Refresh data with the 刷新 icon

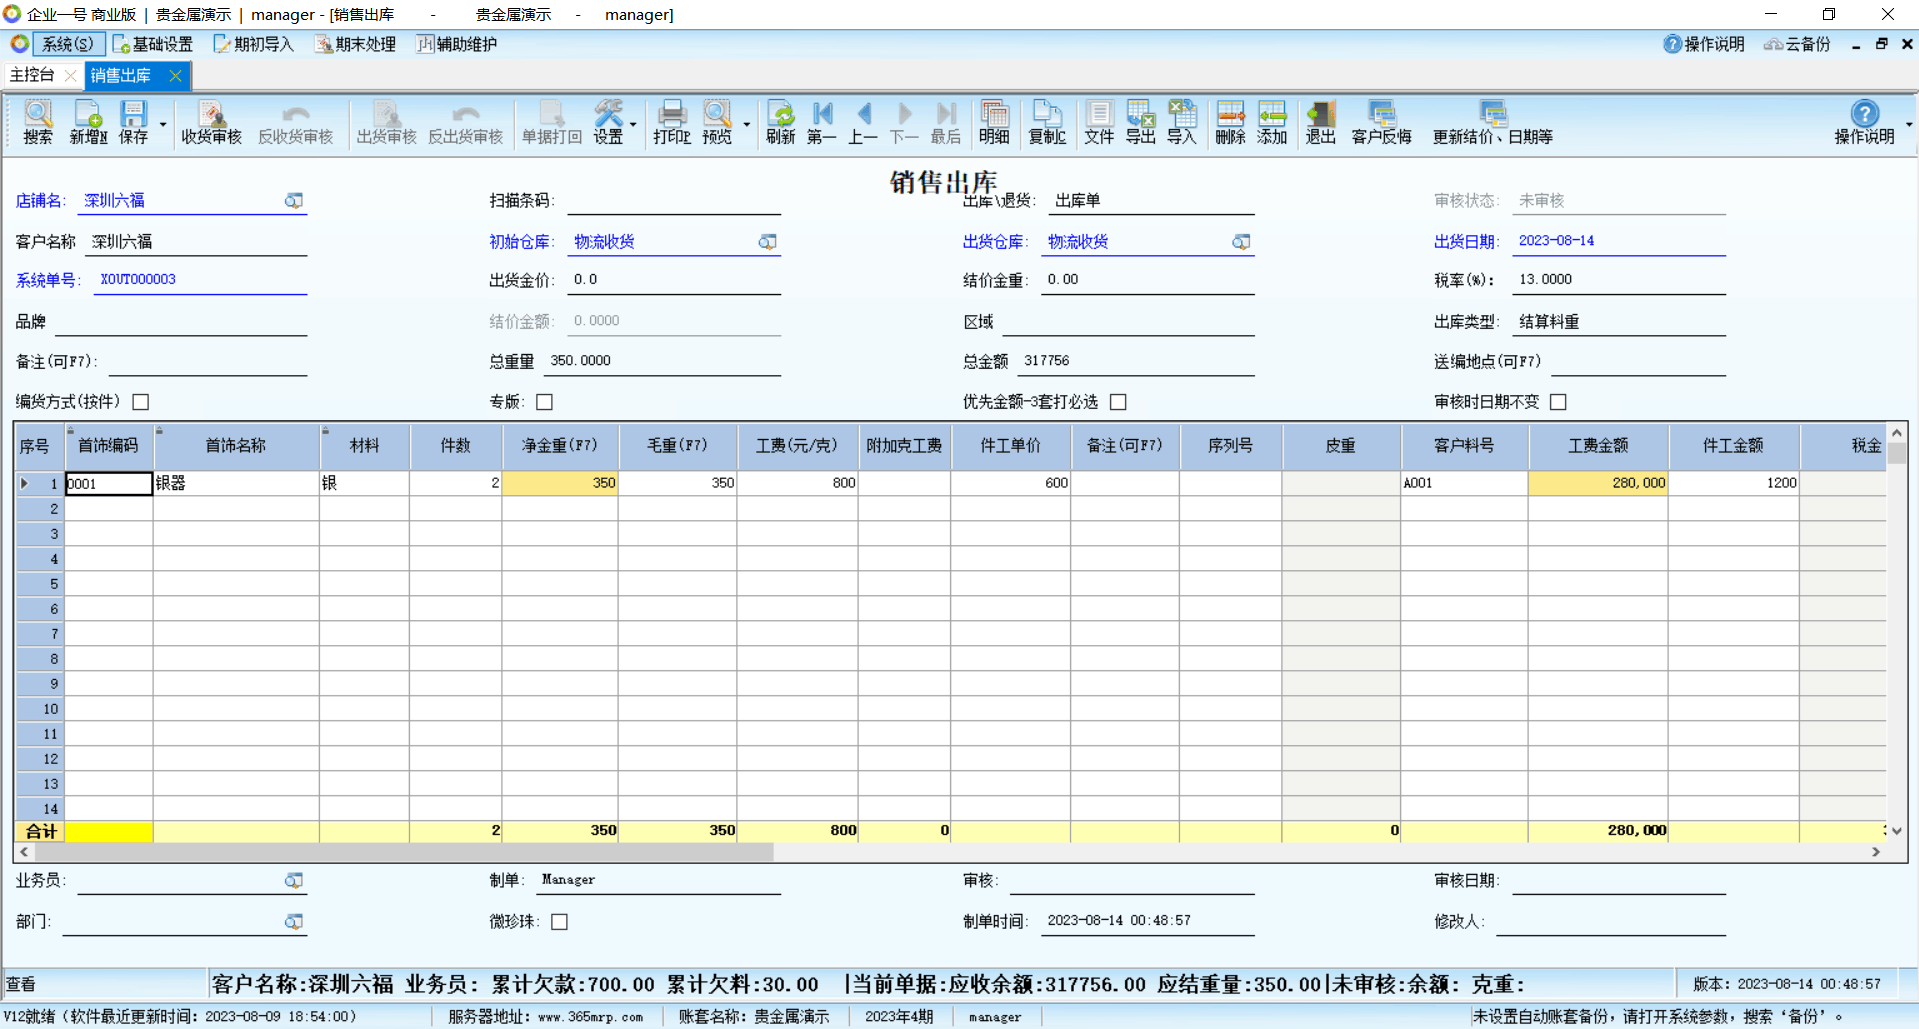click(780, 122)
